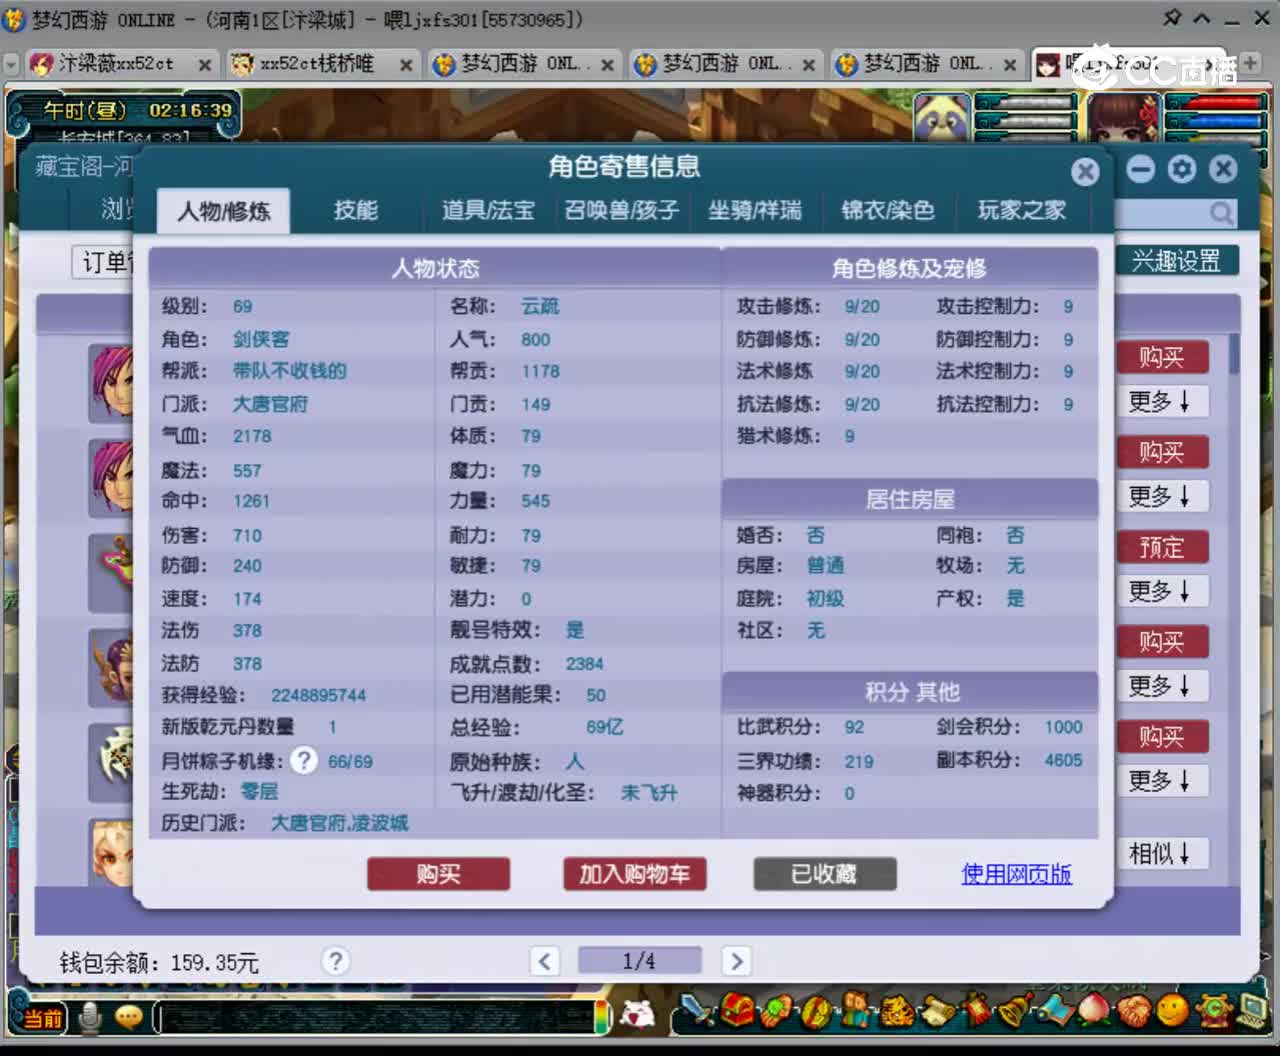Go to previous page arrow
The image size is (1280, 1056).
coord(544,961)
